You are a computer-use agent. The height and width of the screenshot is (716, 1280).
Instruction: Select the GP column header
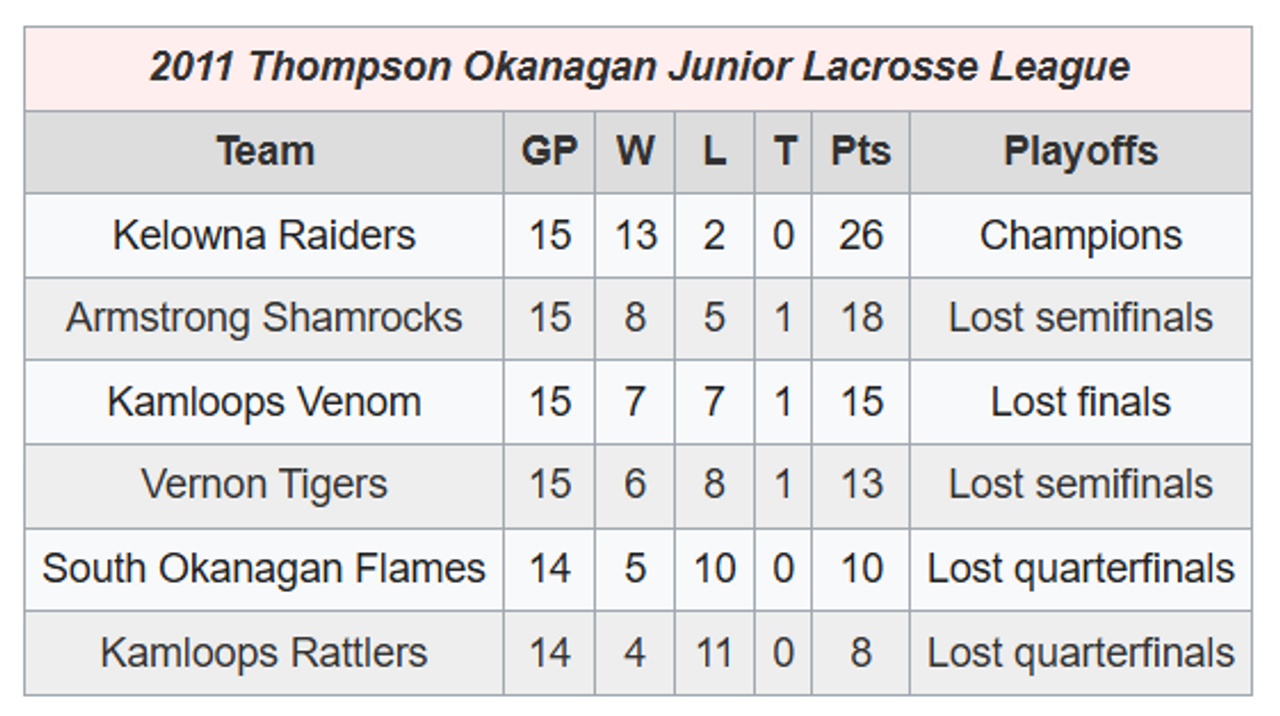coord(549,151)
